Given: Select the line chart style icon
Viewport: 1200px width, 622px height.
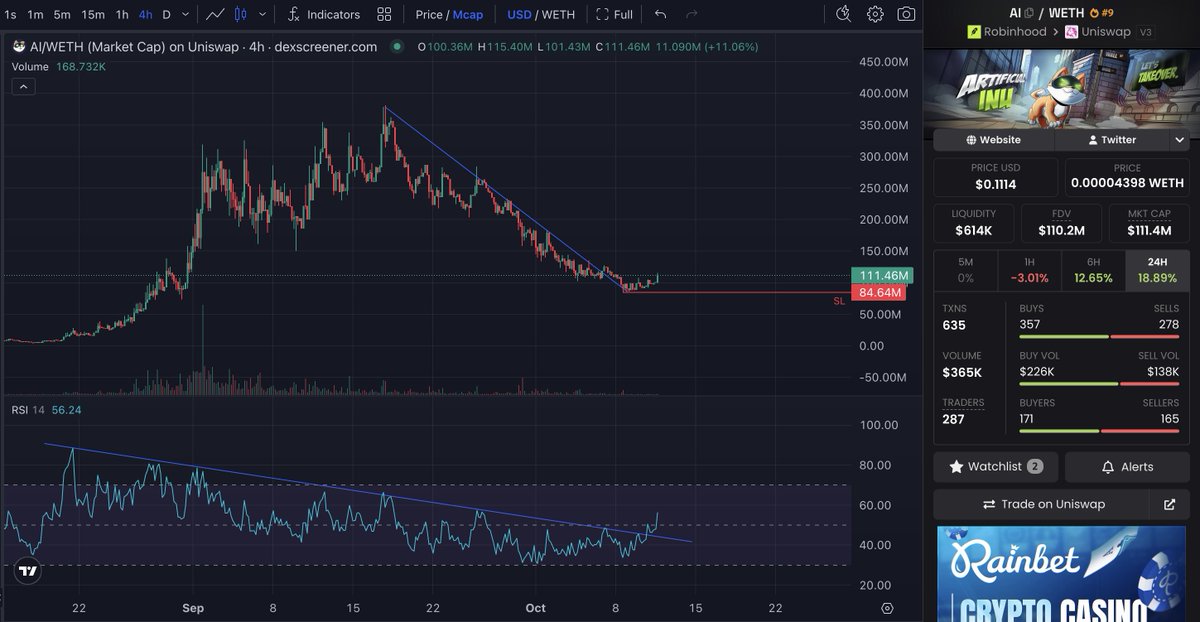Looking at the screenshot, I should (216, 15).
